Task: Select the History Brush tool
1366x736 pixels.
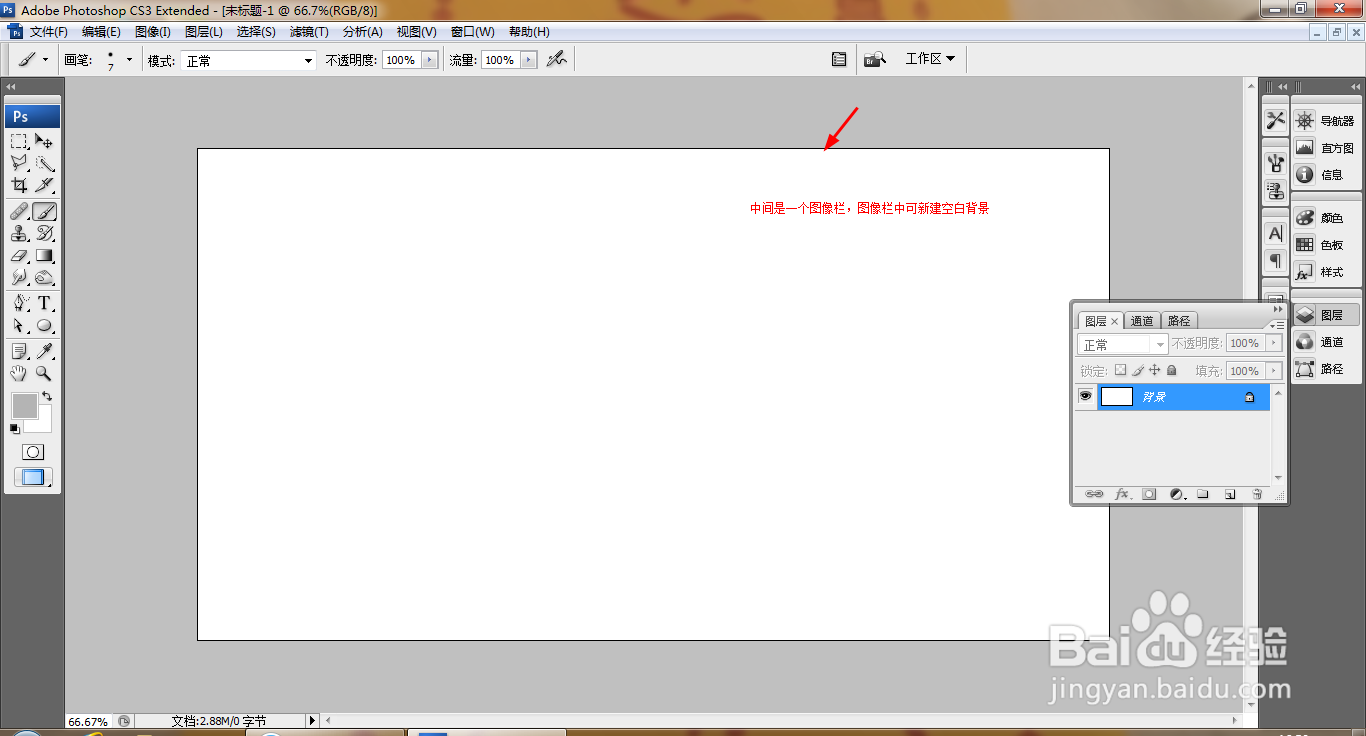Action: coord(44,234)
